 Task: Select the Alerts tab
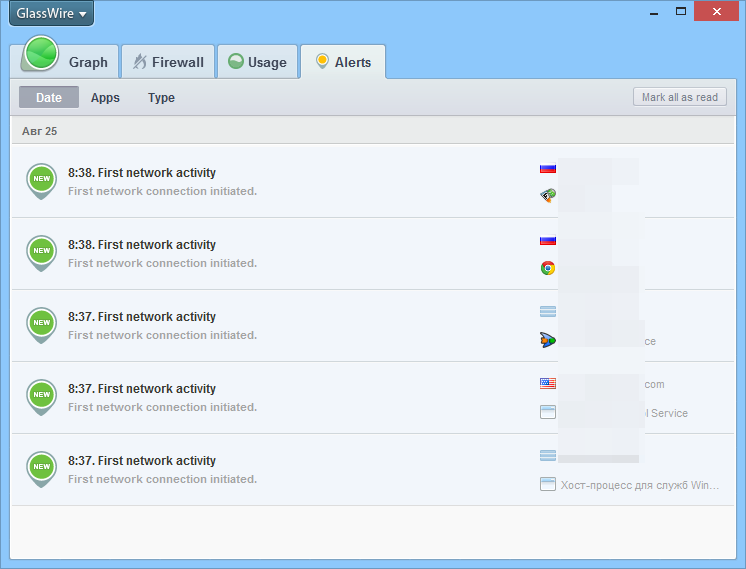click(x=343, y=62)
